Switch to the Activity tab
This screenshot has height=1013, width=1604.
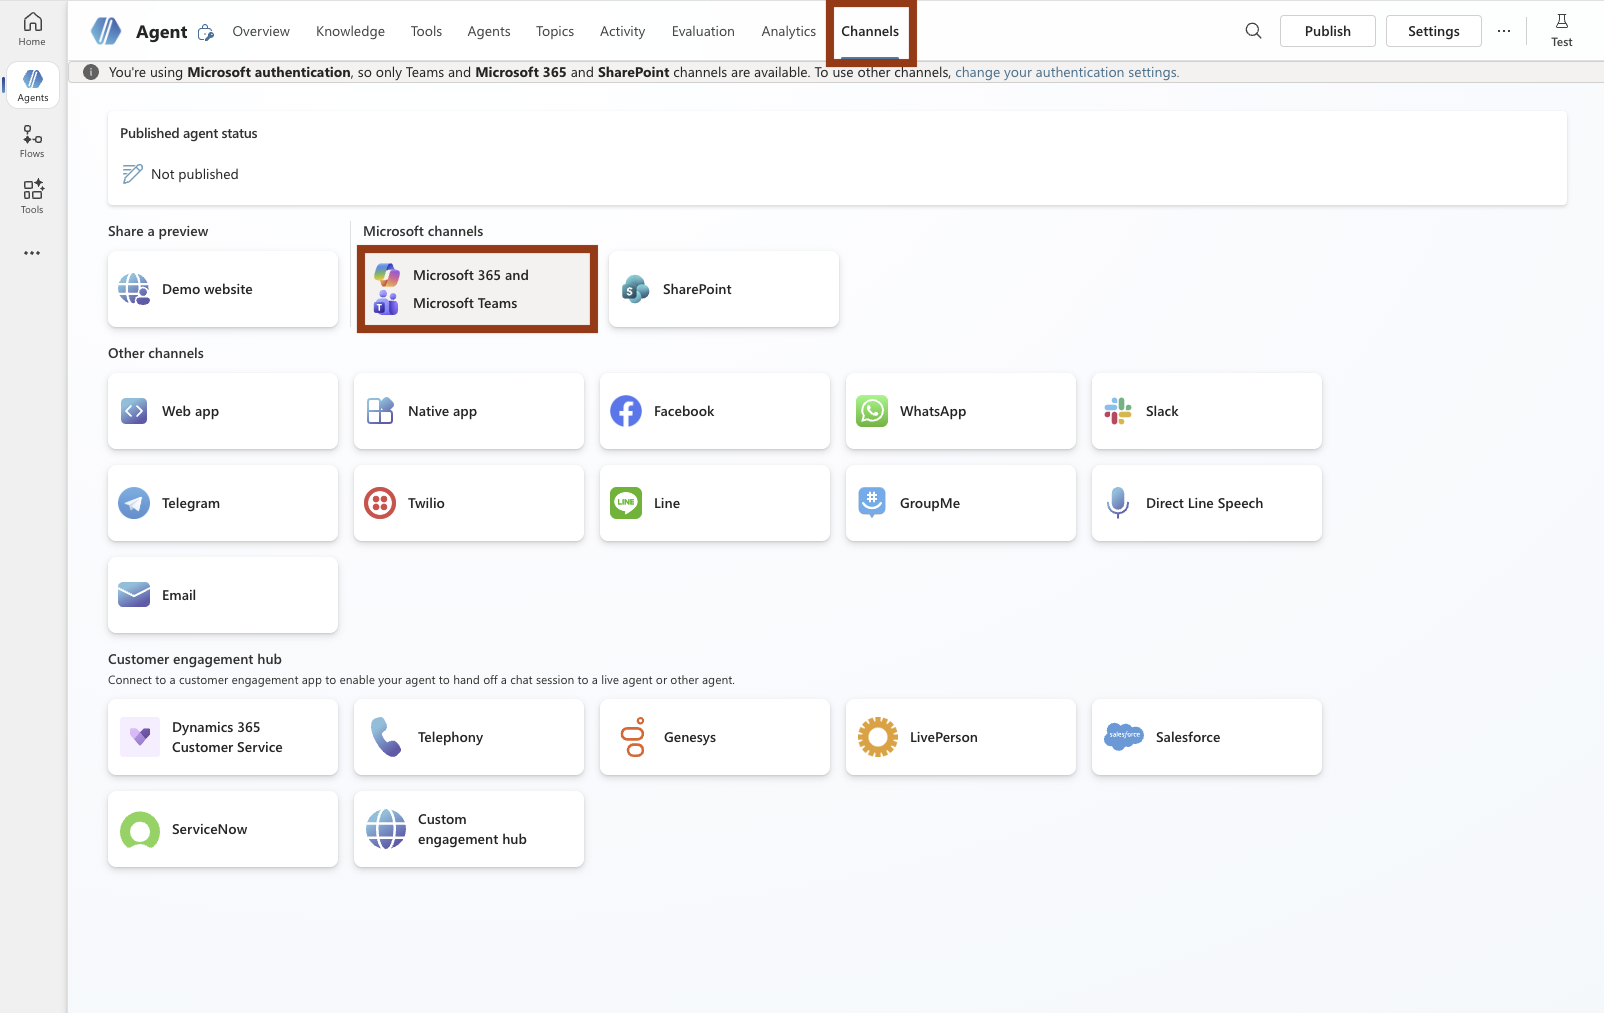coord(622,31)
